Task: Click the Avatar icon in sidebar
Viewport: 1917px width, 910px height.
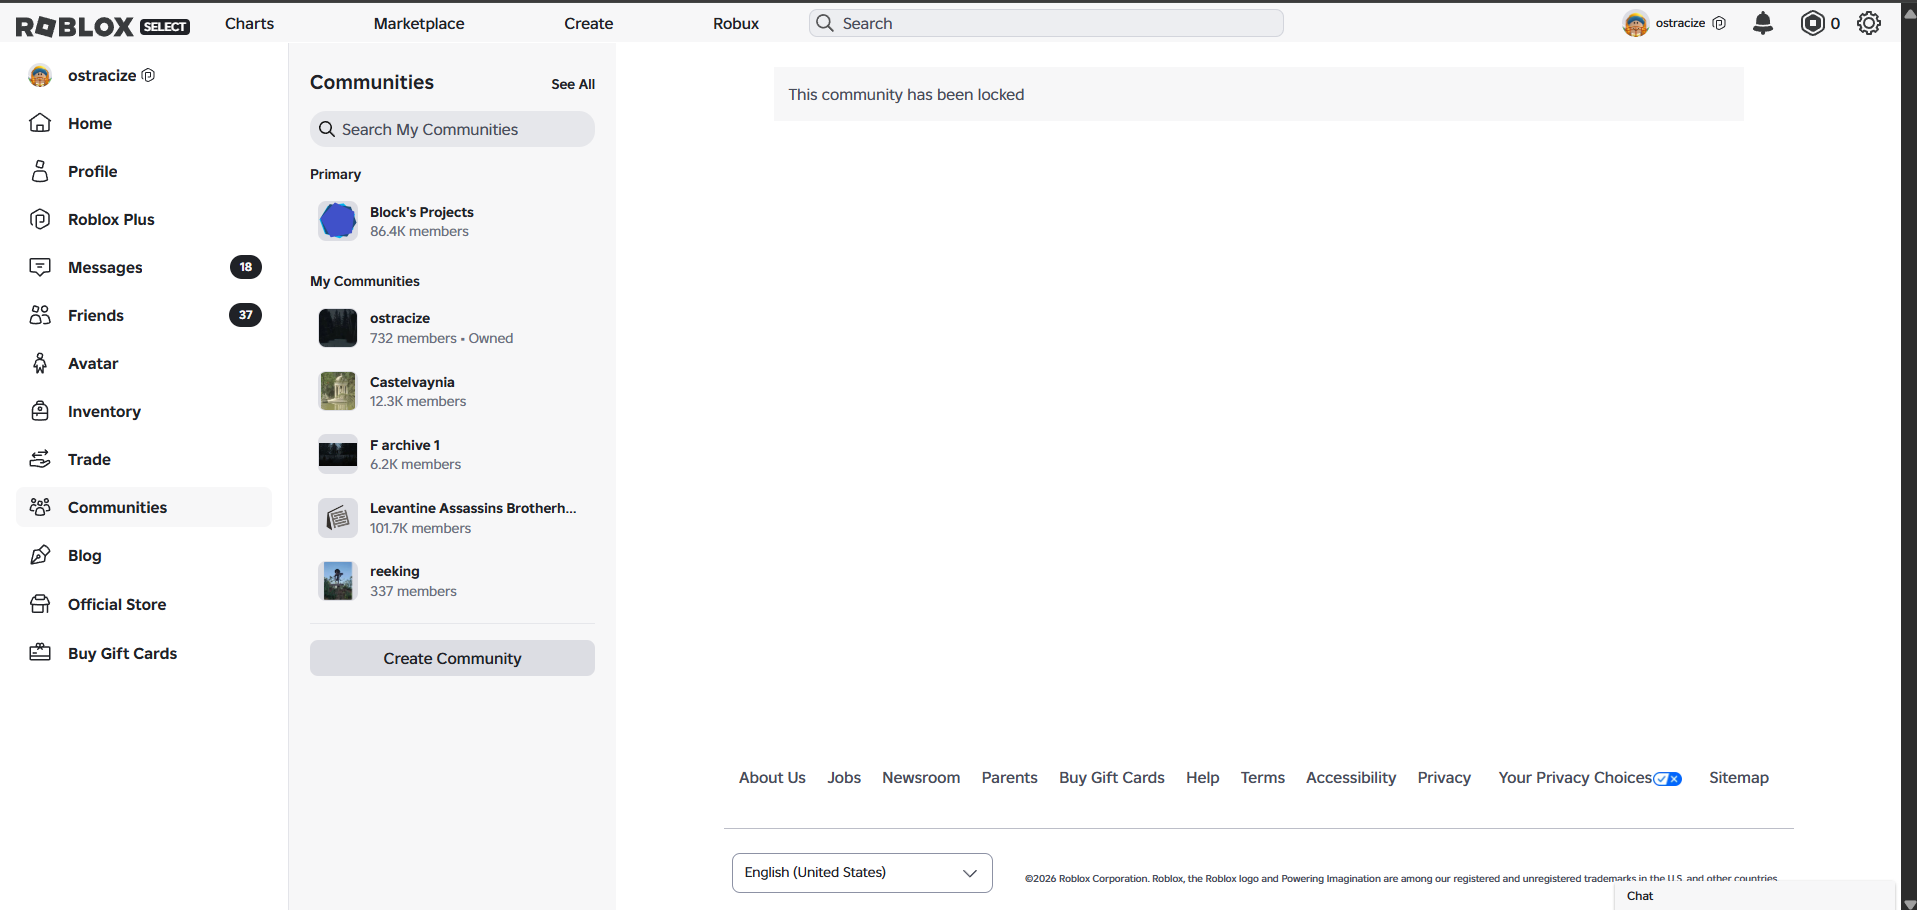Action: [40, 363]
